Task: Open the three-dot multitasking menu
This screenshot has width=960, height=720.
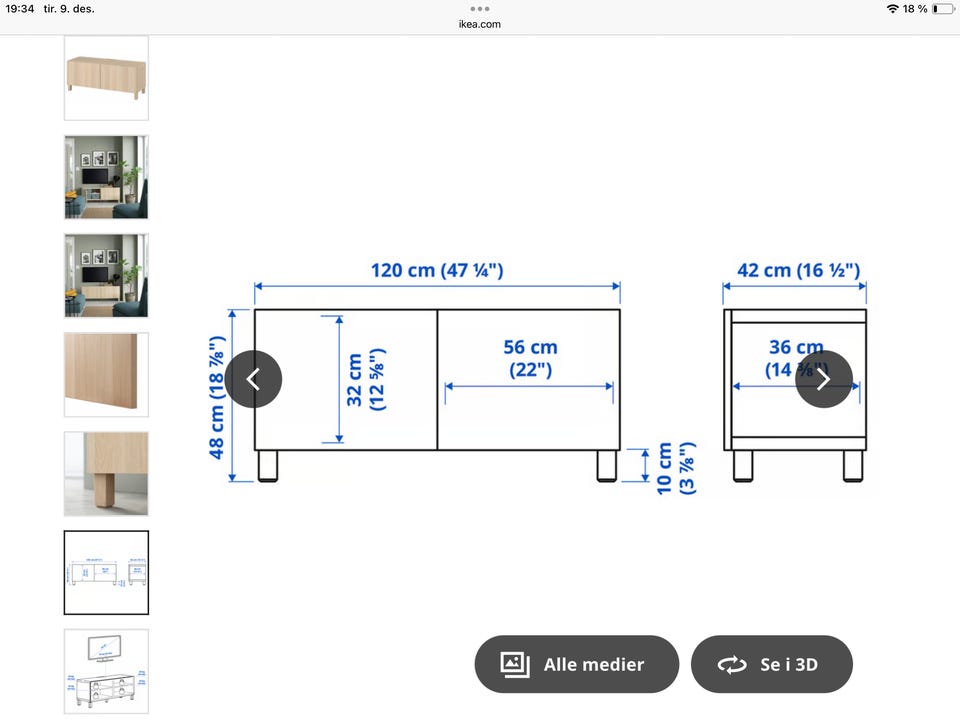Action: coord(479,9)
